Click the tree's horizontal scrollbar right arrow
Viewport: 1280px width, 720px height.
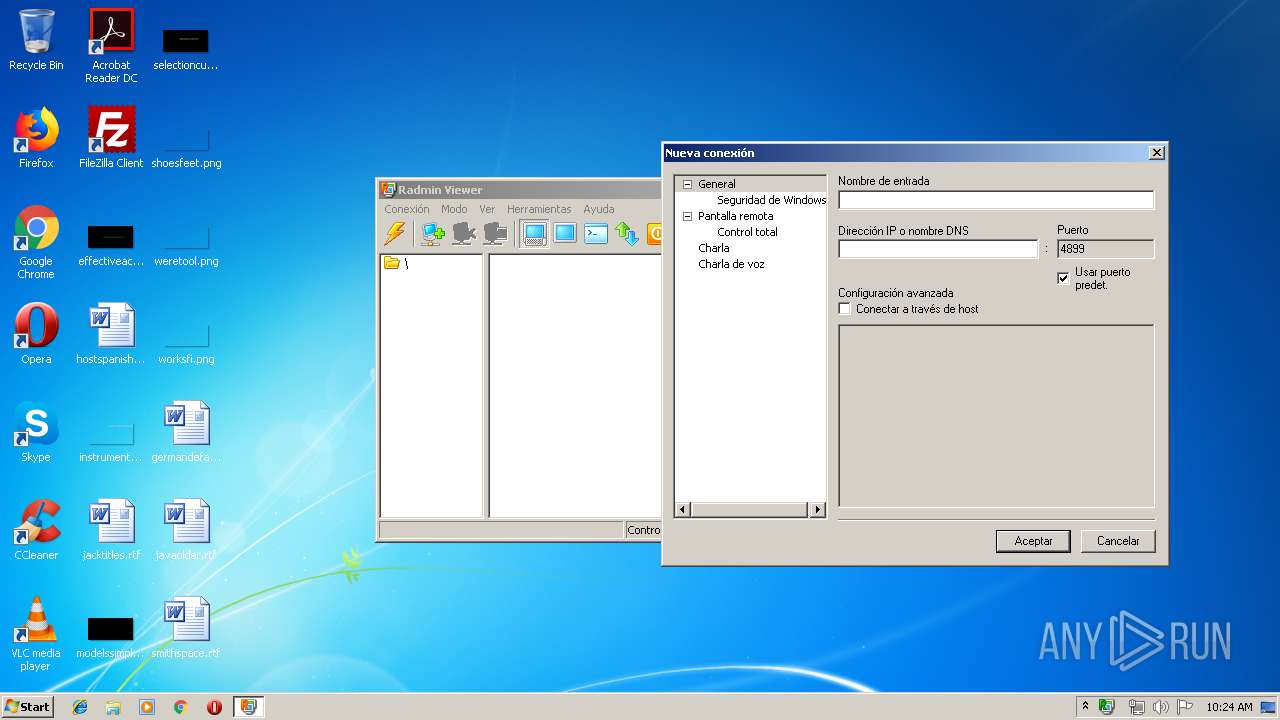(818, 510)
